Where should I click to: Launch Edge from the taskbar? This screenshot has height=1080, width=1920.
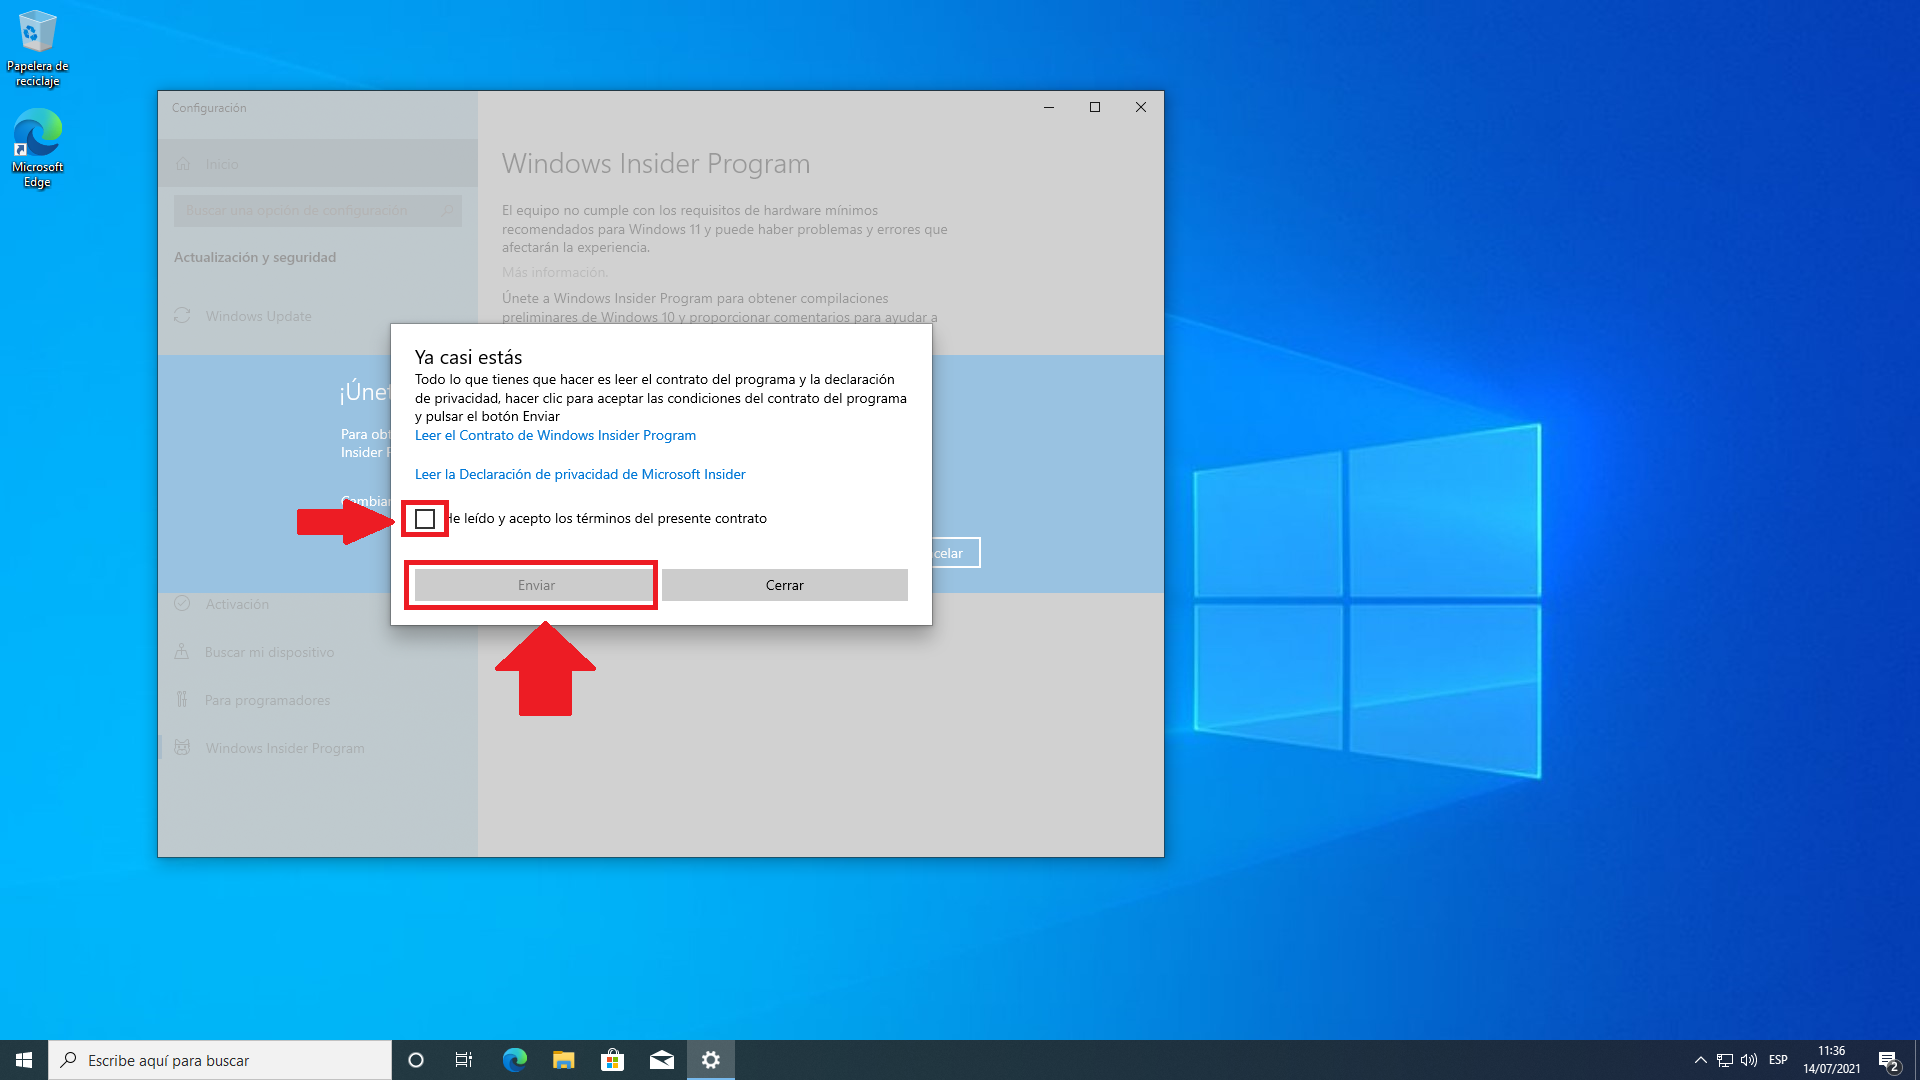tap(514, 1060)
